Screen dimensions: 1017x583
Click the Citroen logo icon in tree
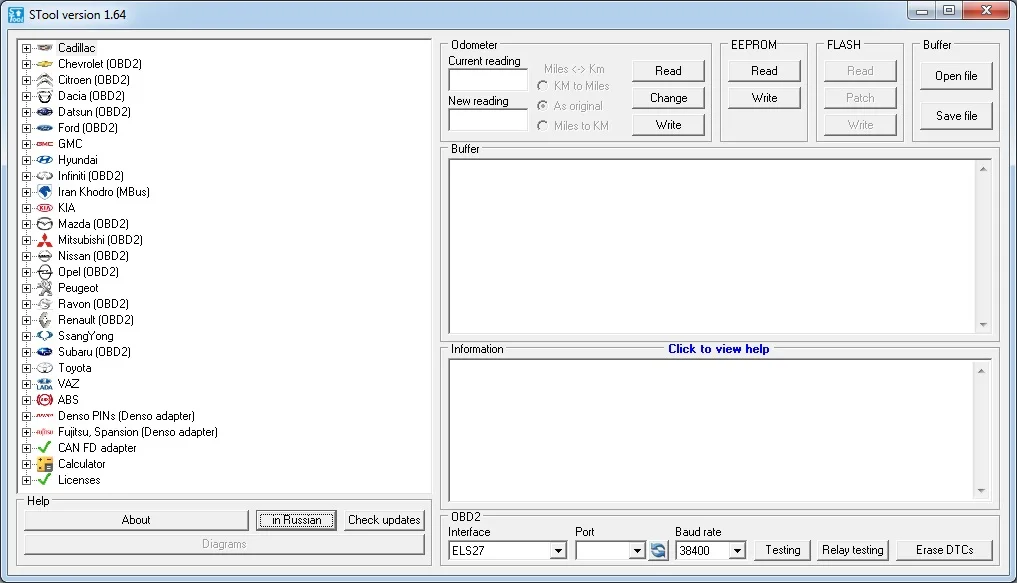pos(44,80)
